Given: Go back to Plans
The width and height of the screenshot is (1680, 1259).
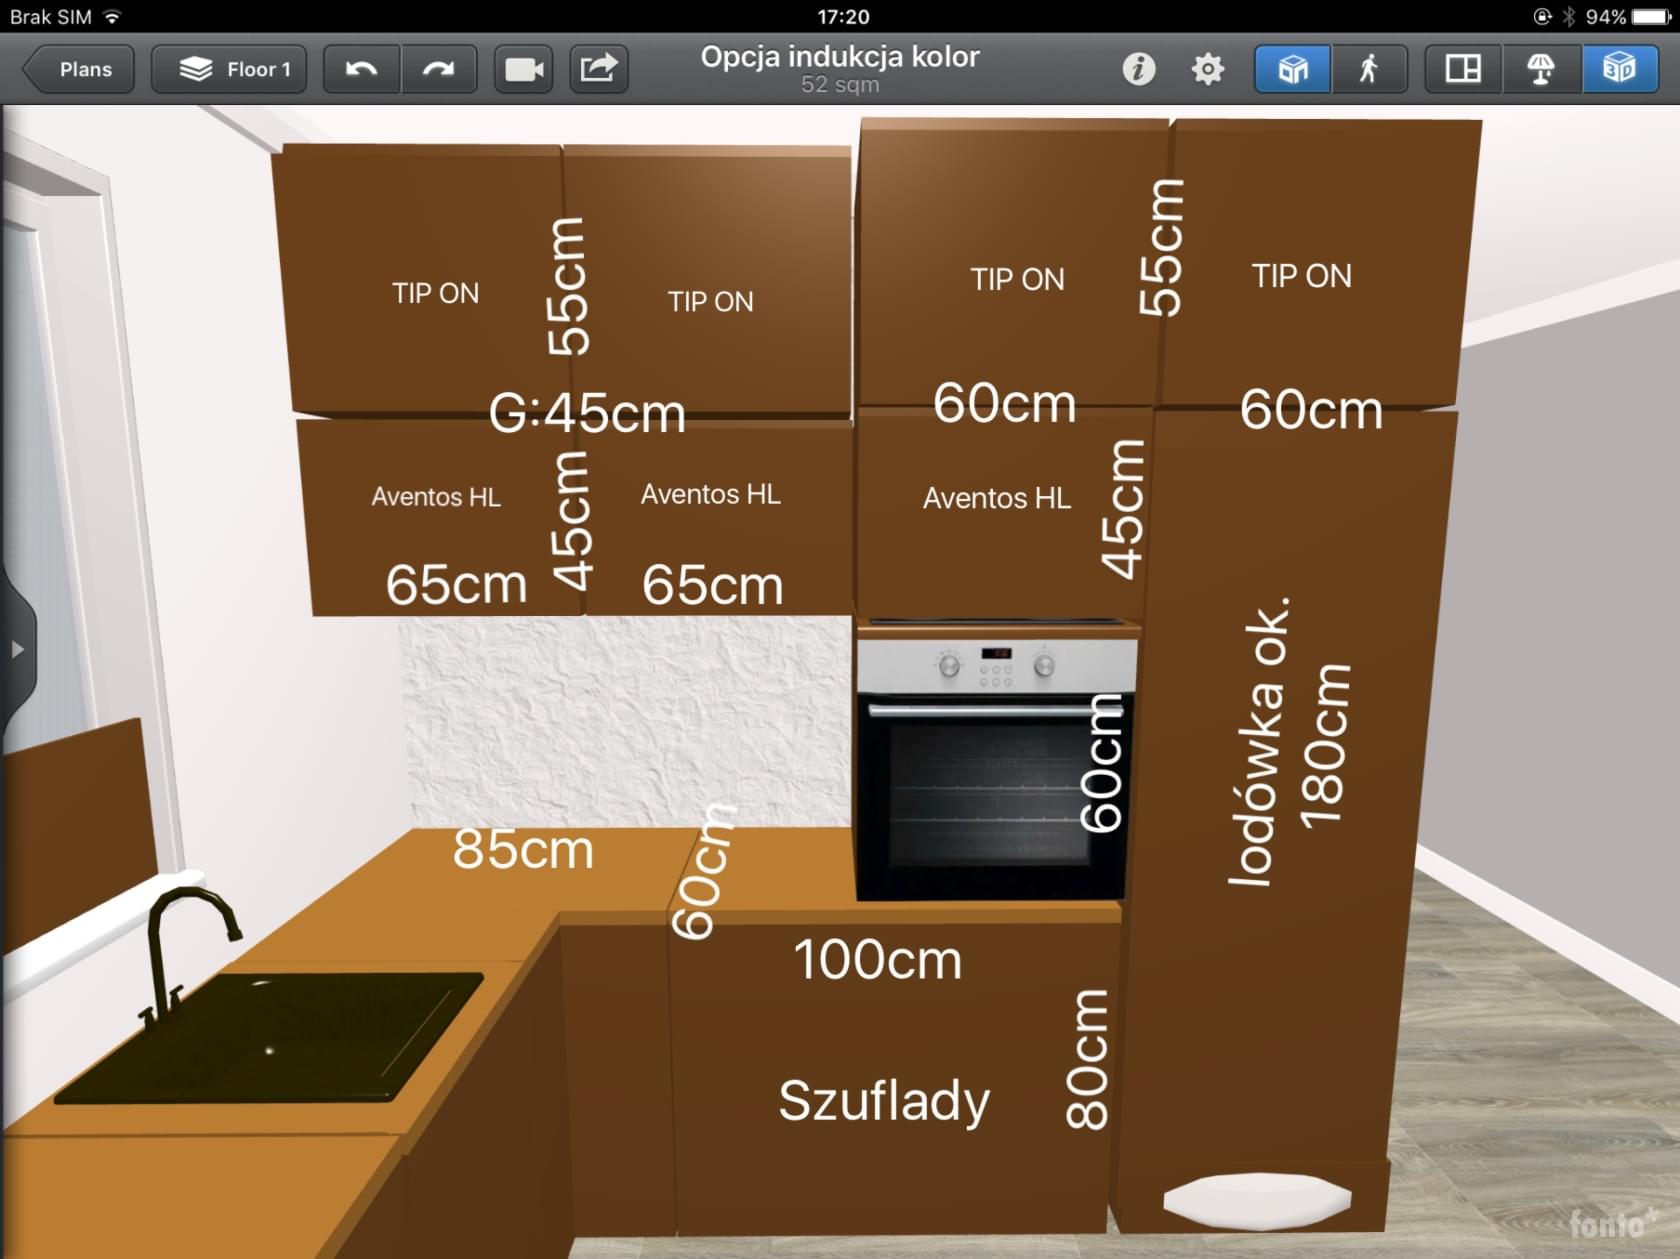Looking at the screenshot, I should [78, 69].
